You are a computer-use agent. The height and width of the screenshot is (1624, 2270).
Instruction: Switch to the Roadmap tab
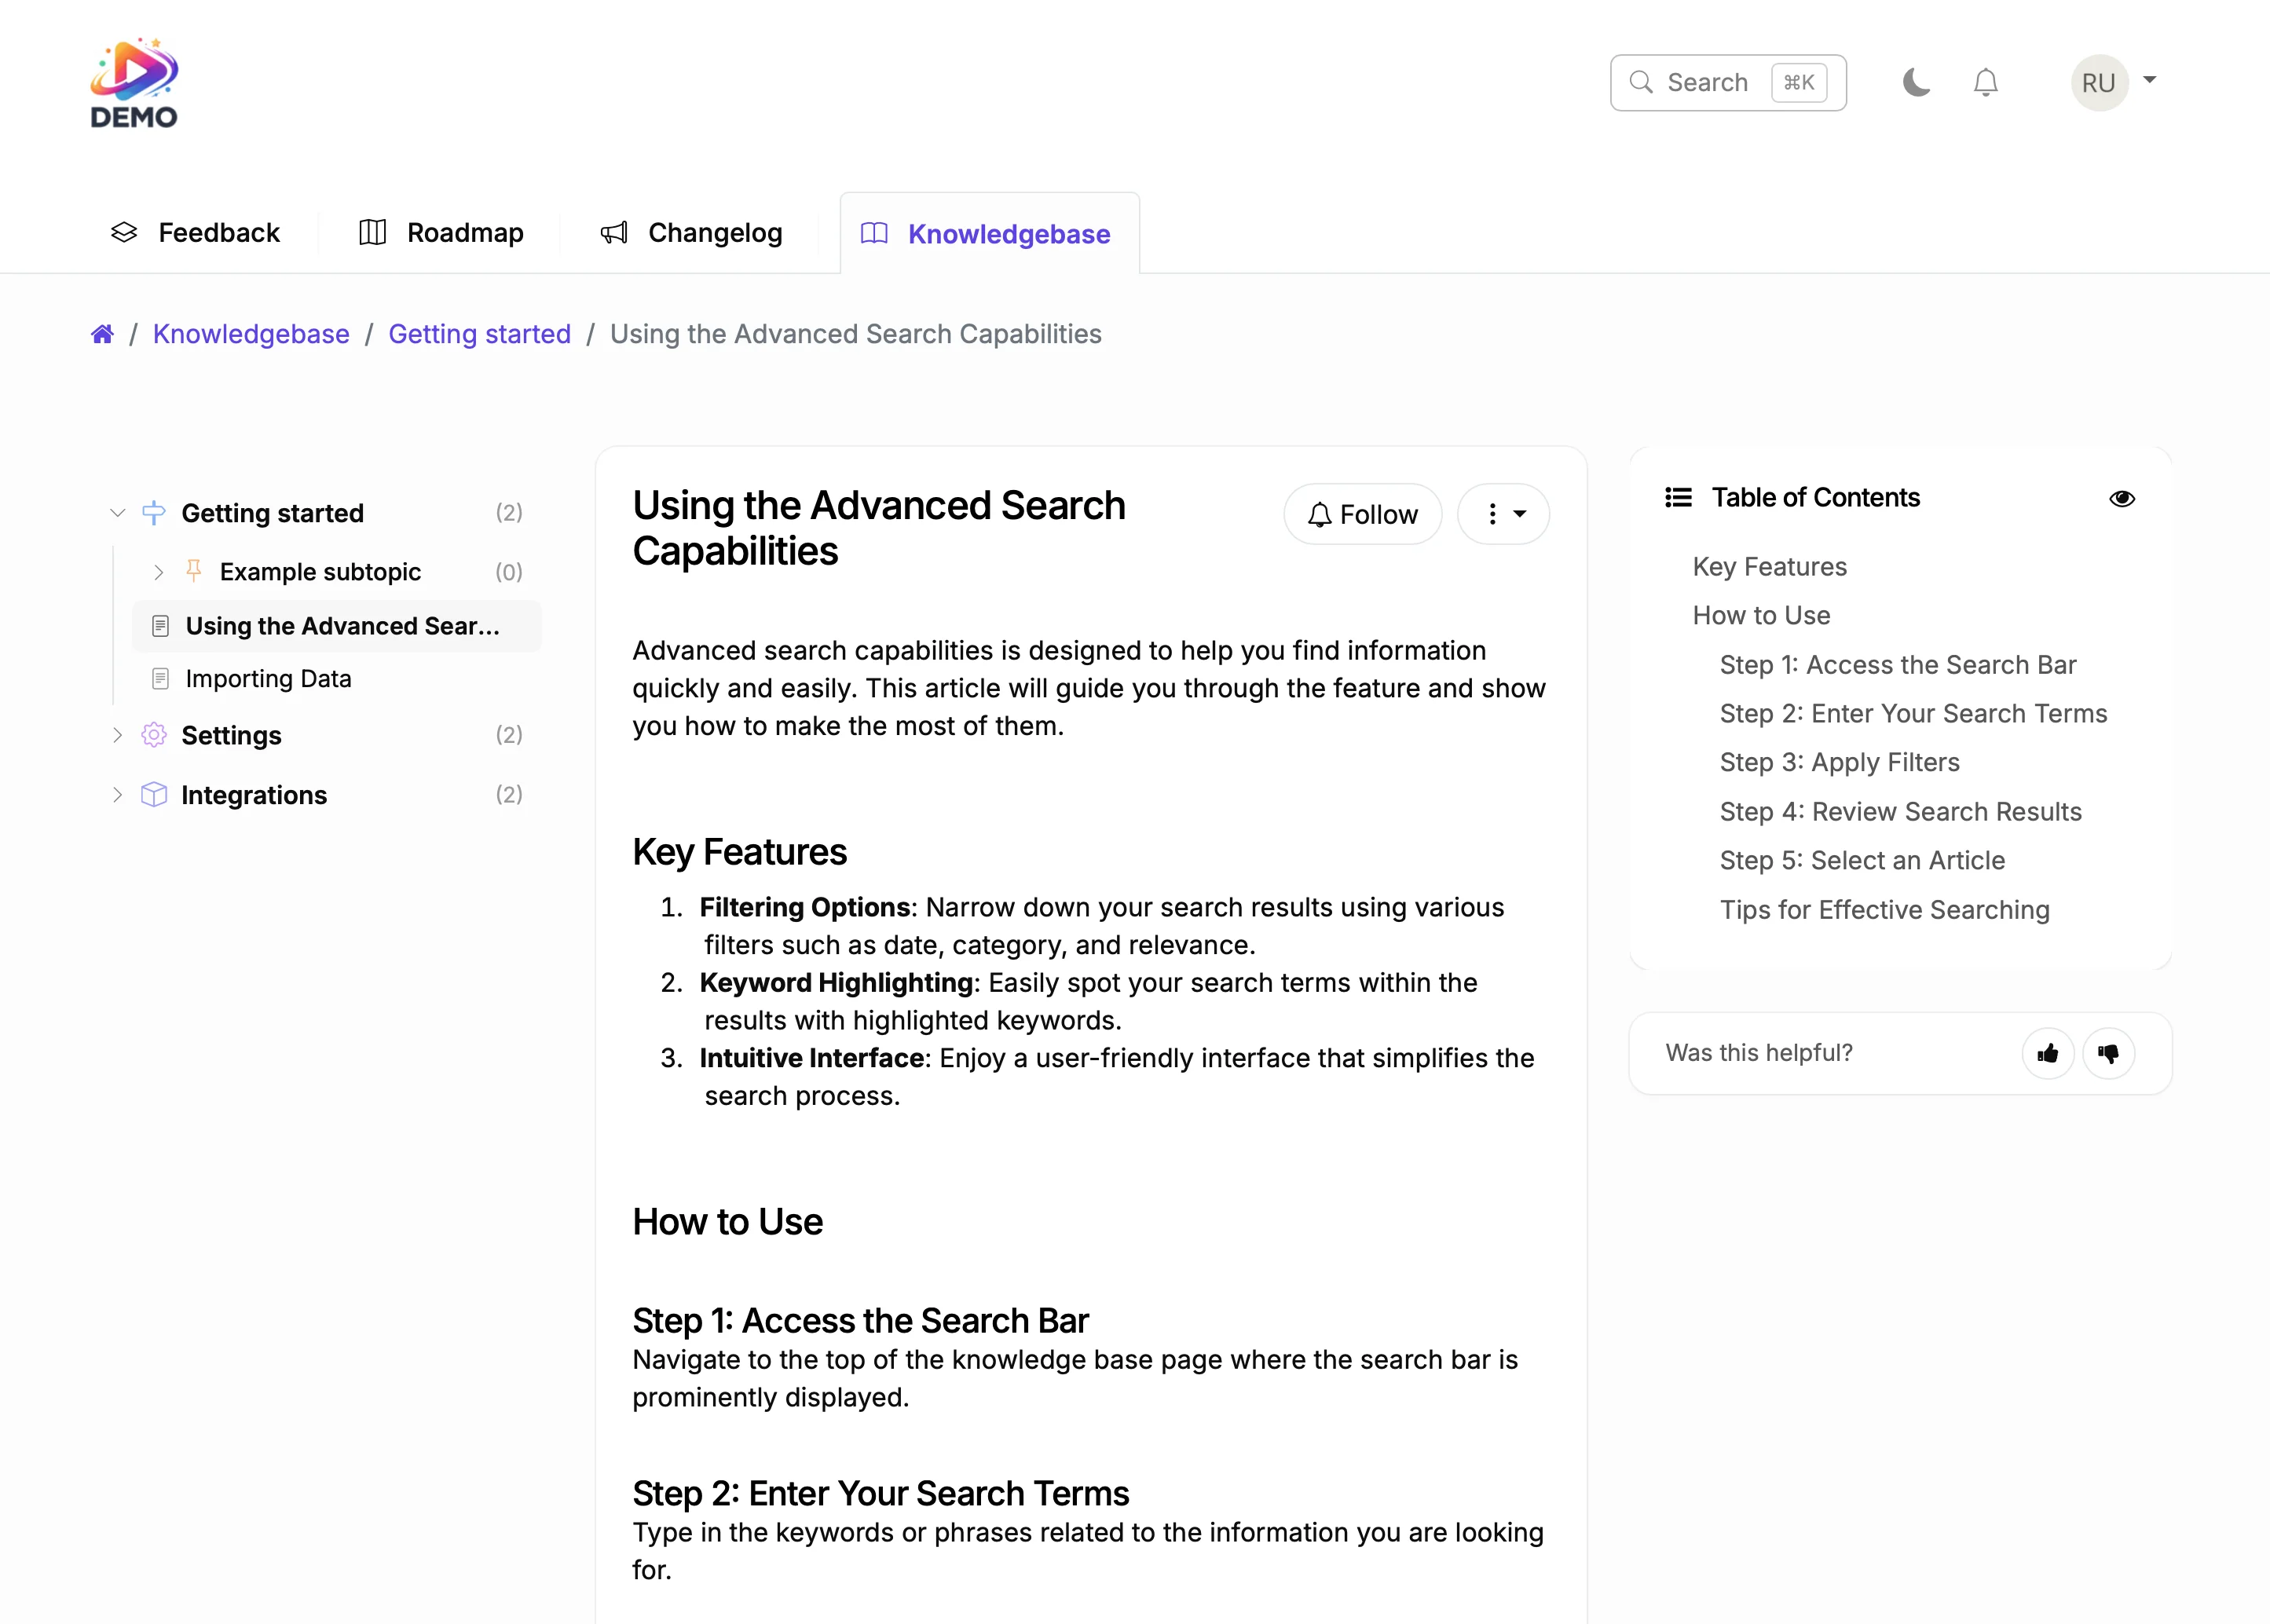tap(464, 232)
